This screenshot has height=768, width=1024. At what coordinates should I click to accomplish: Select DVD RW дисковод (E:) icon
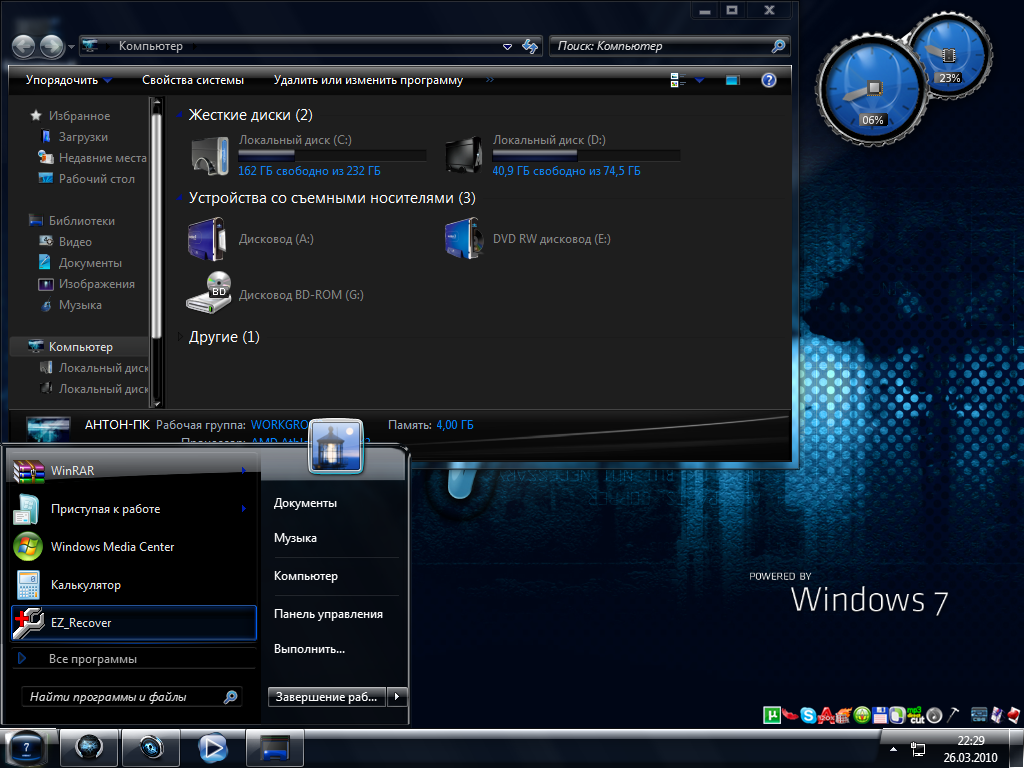pyautogui.click(x=464, y=239)
